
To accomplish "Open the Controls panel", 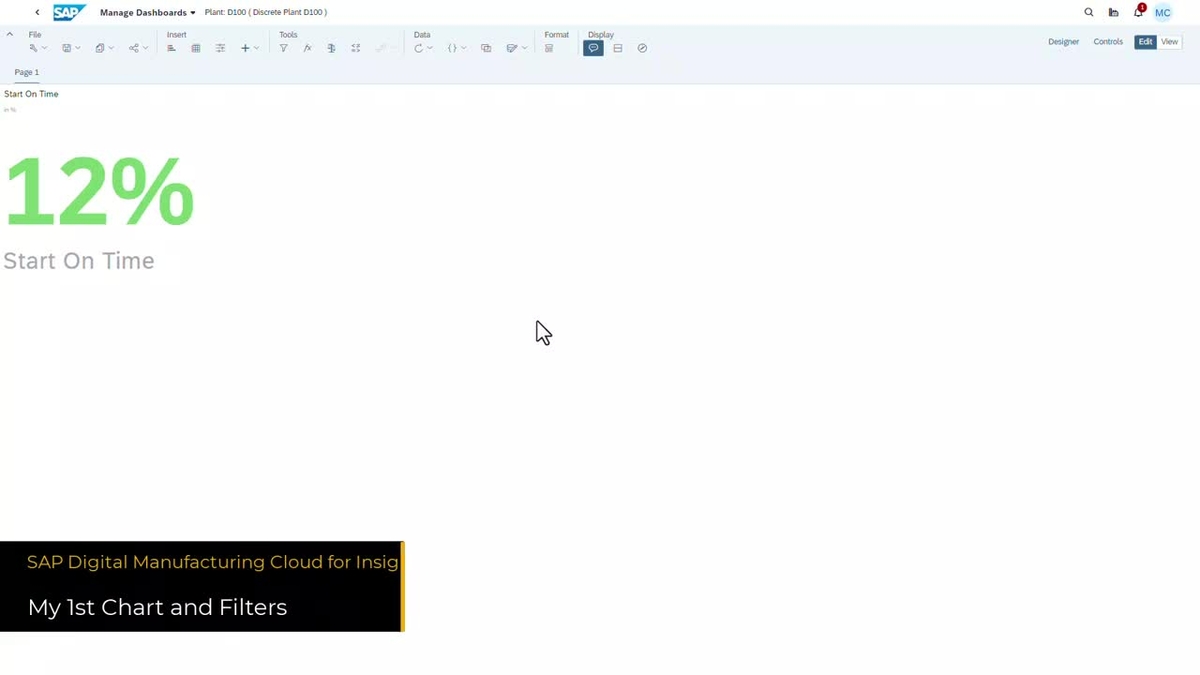I will pos(1108,41).
